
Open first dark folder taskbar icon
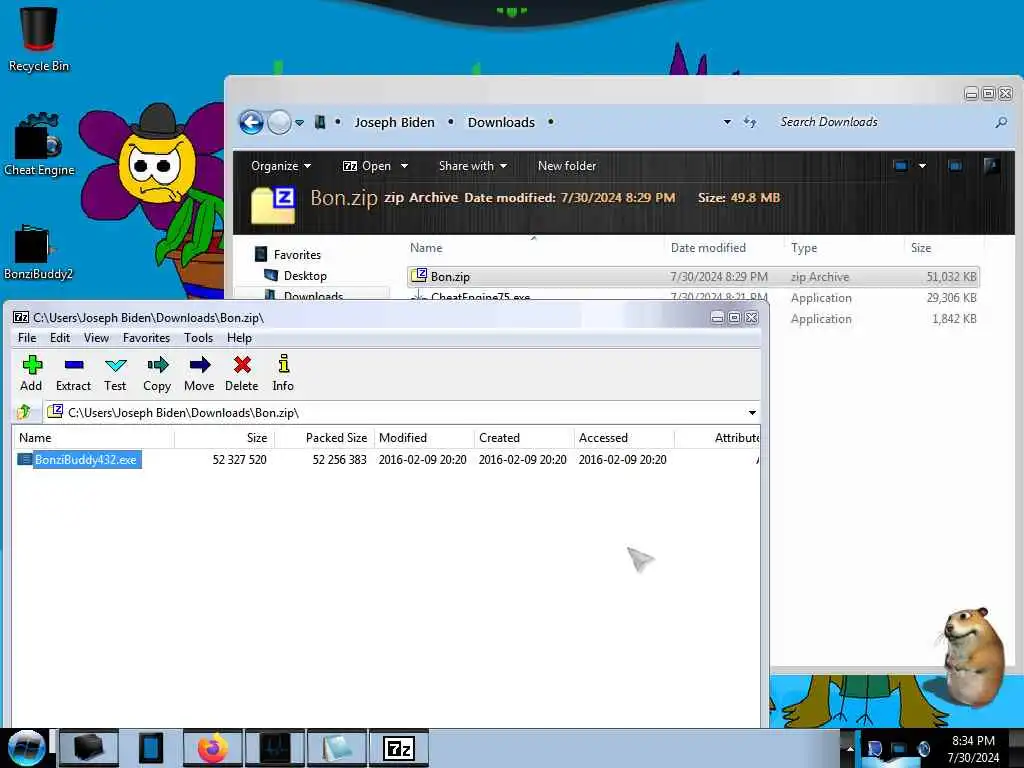89,748
